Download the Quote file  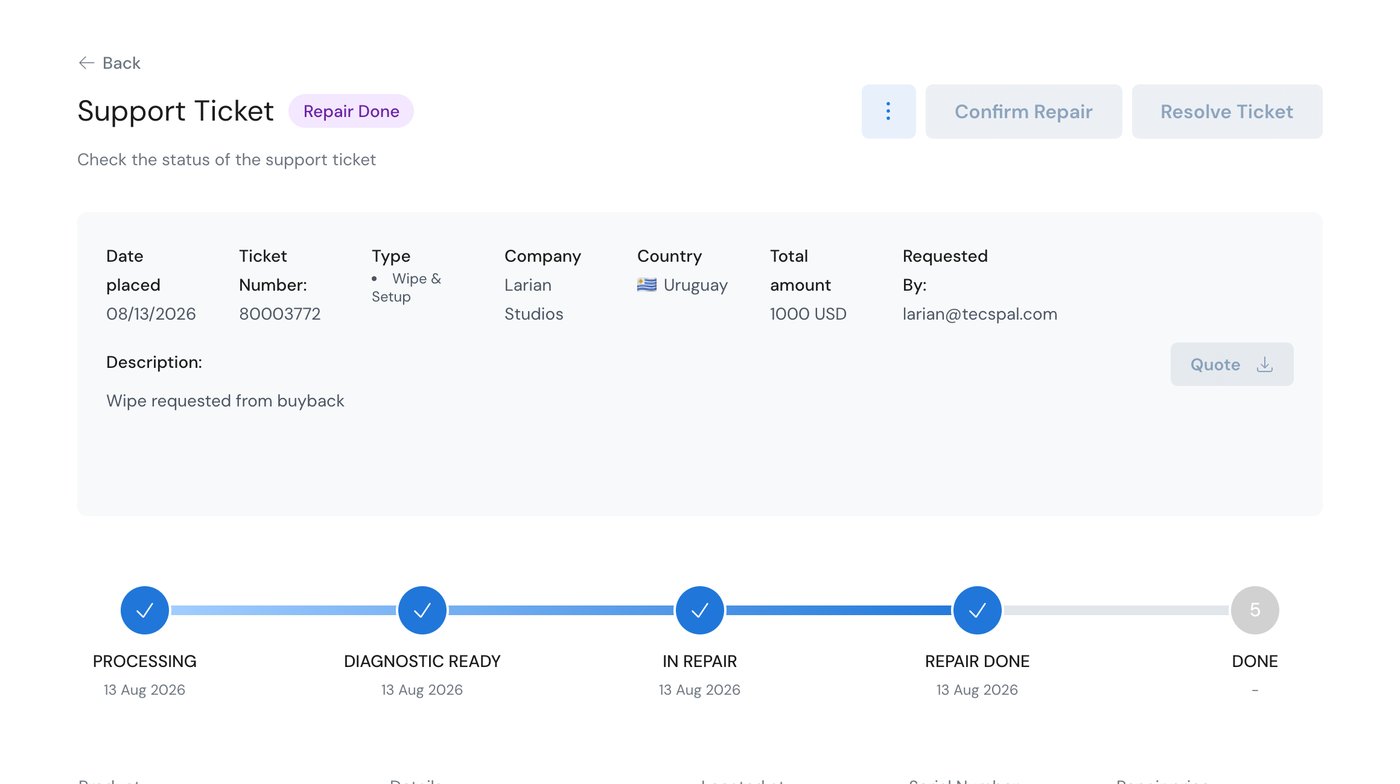[1231, 364]
